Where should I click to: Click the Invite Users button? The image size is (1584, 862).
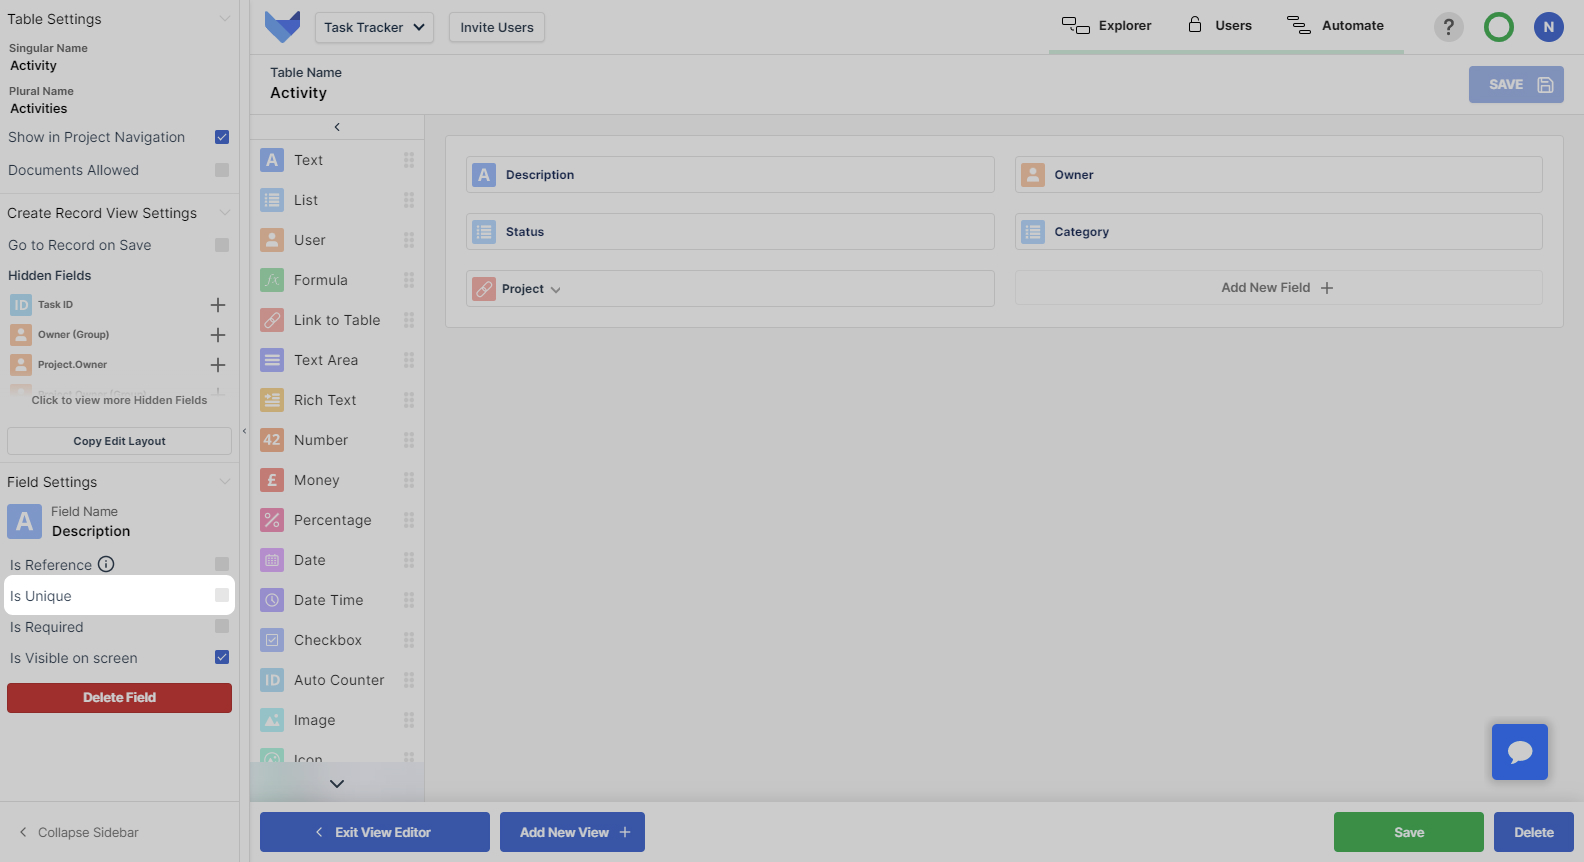[x=497, y=27]
